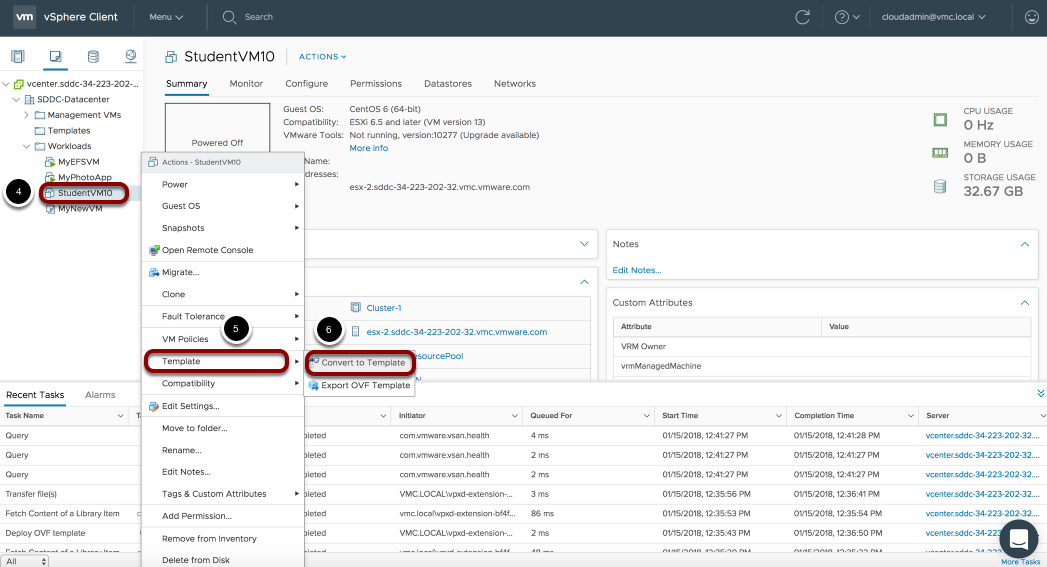Switch to the Configure tab

(306, 84)
